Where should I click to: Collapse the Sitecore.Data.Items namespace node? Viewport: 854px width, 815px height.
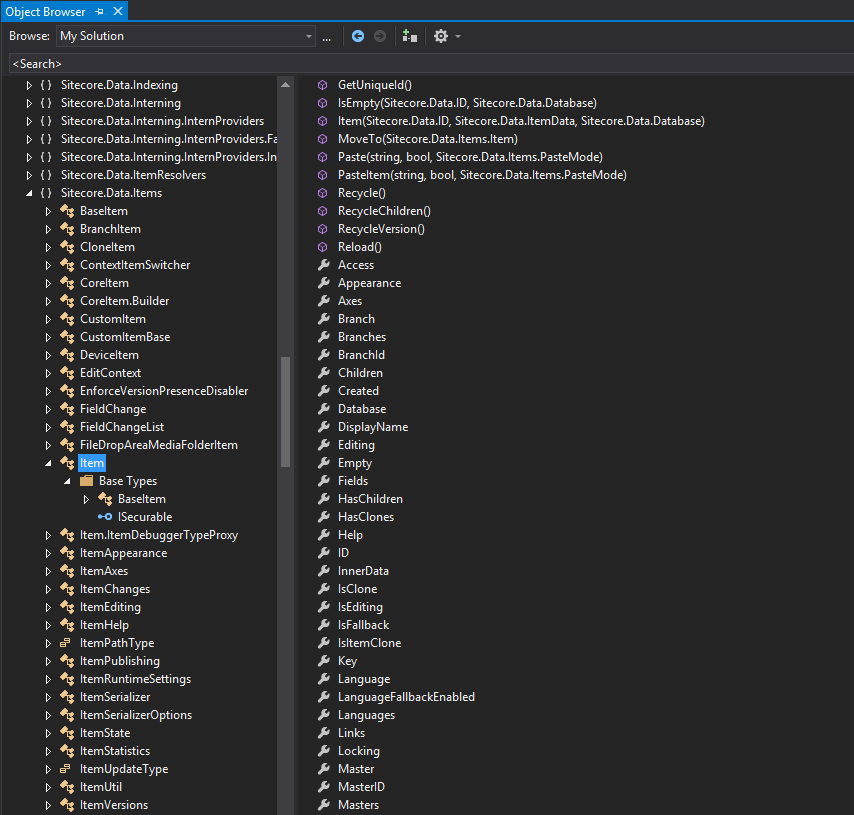pos(29,193)
